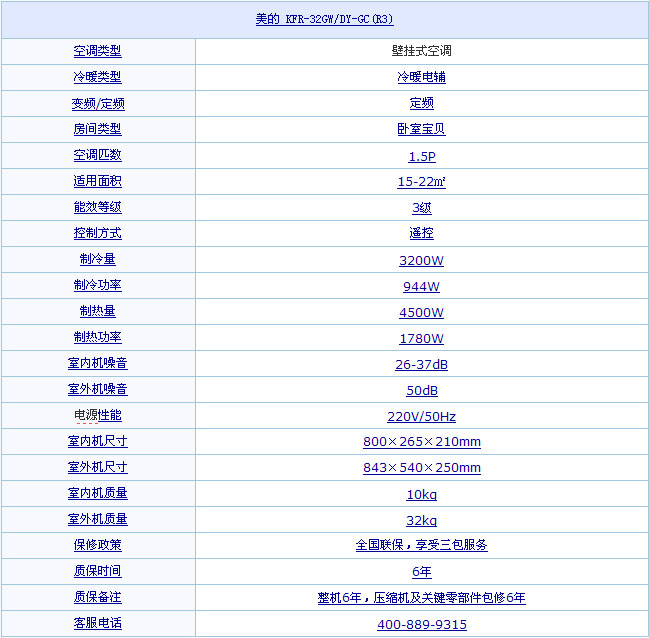Click the 32kg value link
This screenshot has width=649, height=638.
tap(421, 521)
